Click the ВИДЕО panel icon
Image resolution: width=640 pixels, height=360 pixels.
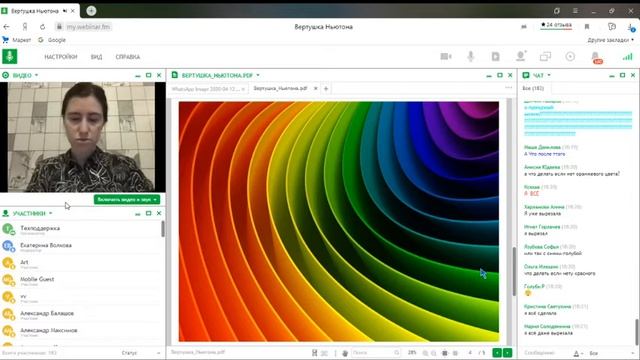(6, 75)
